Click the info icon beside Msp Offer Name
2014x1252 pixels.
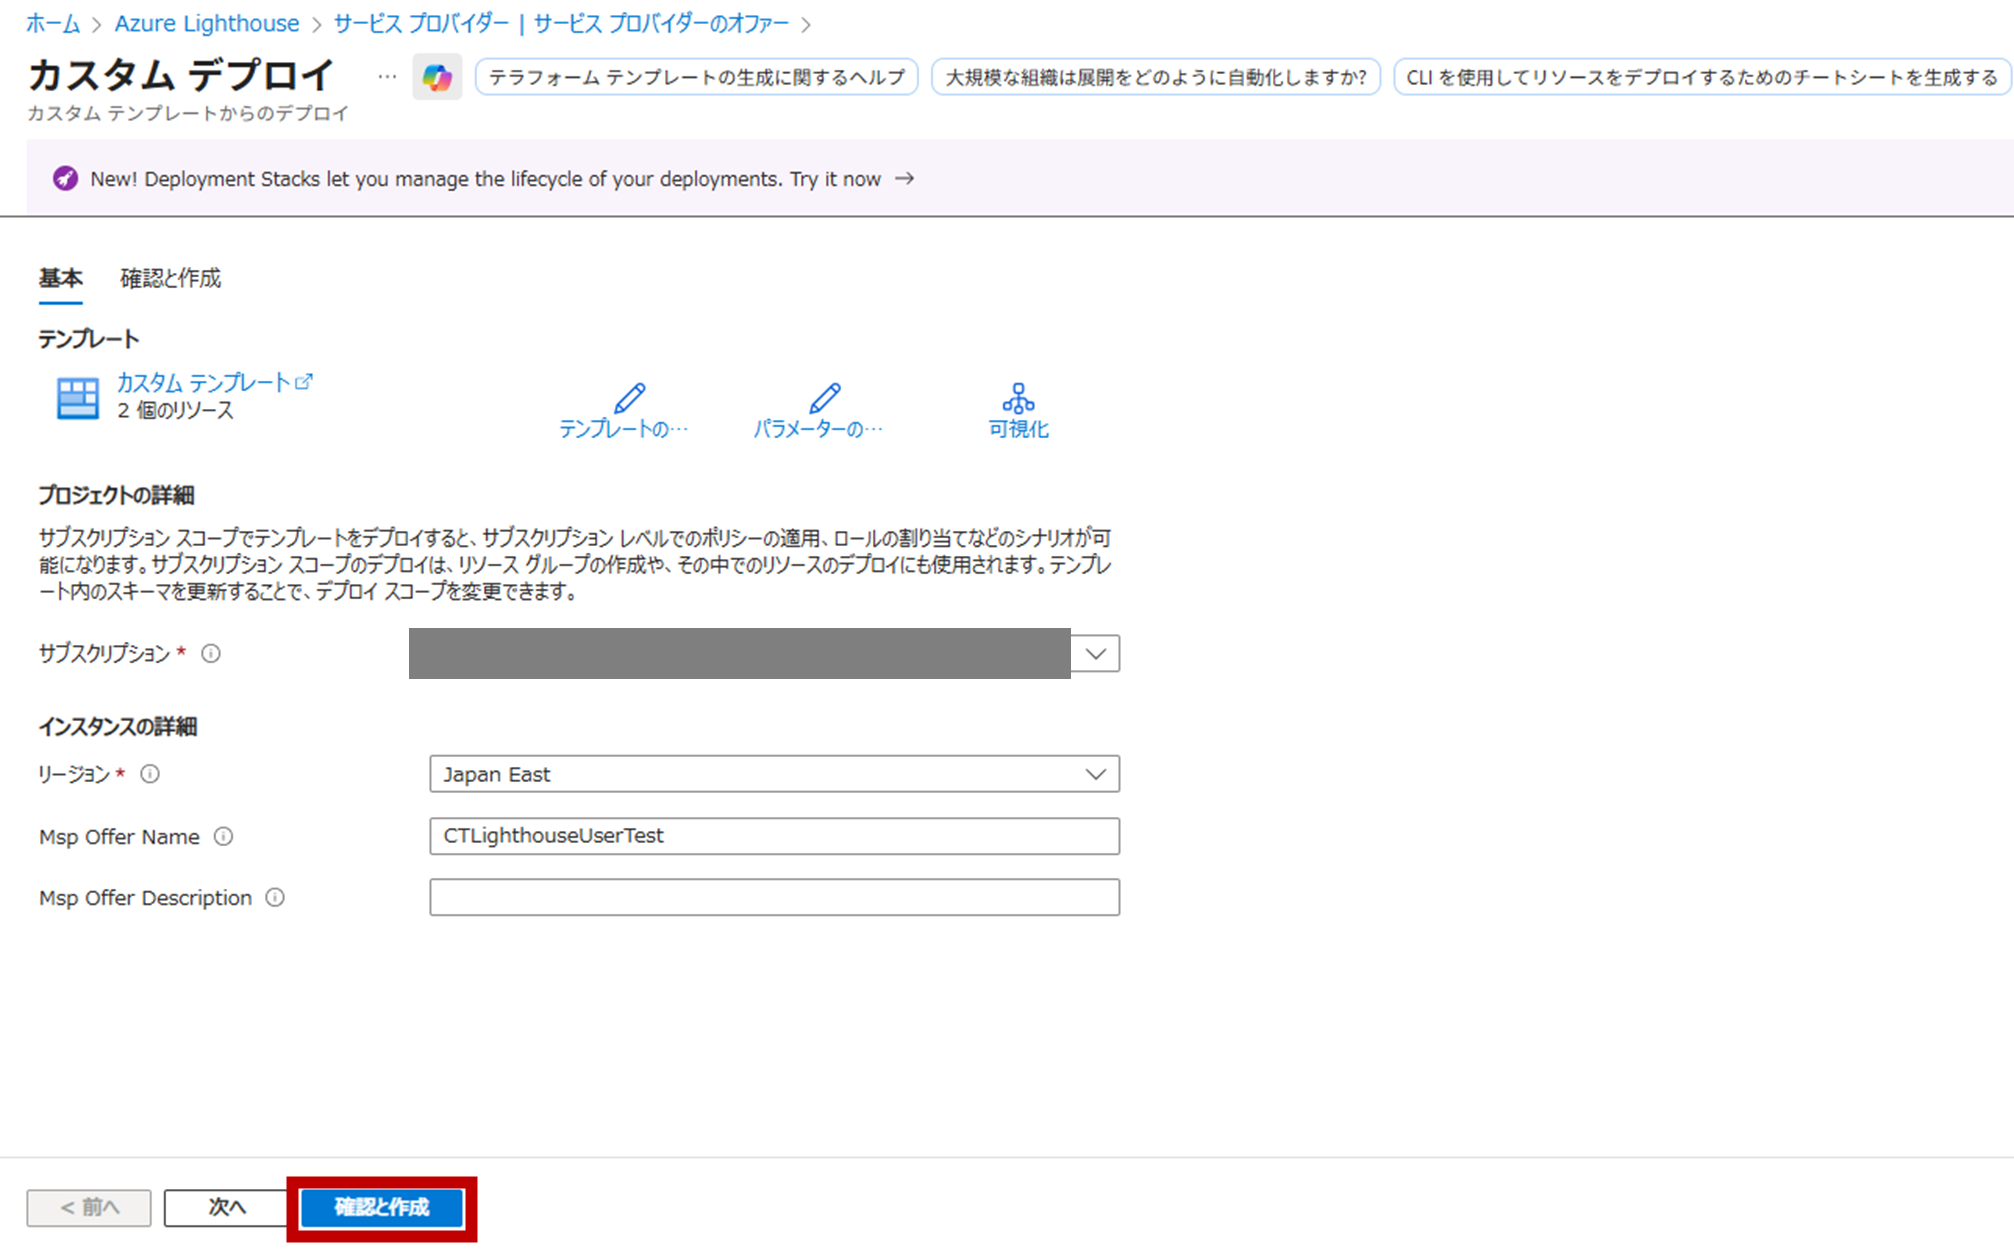coord(224,836)
